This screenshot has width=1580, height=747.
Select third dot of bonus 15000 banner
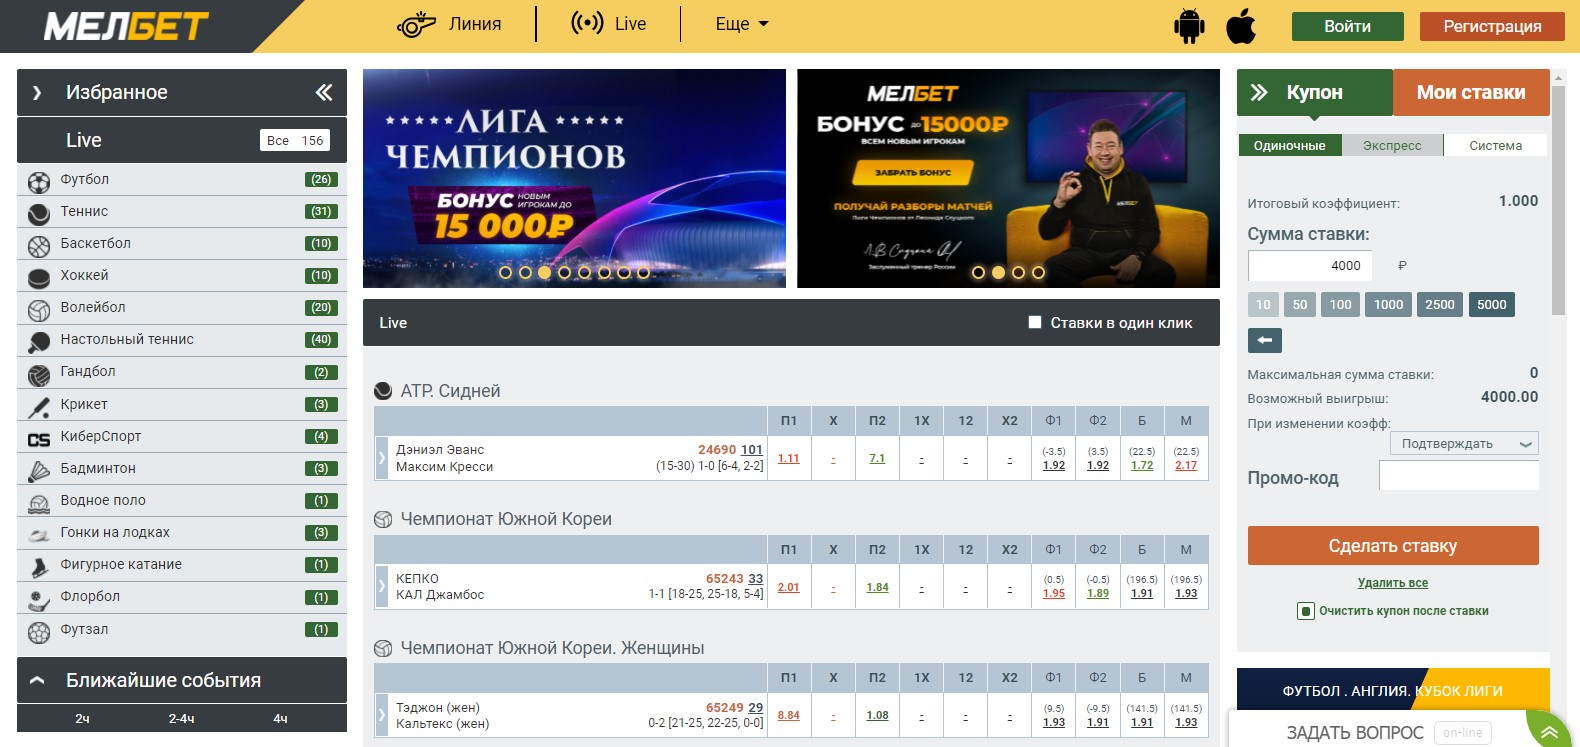pos(1018,272)
